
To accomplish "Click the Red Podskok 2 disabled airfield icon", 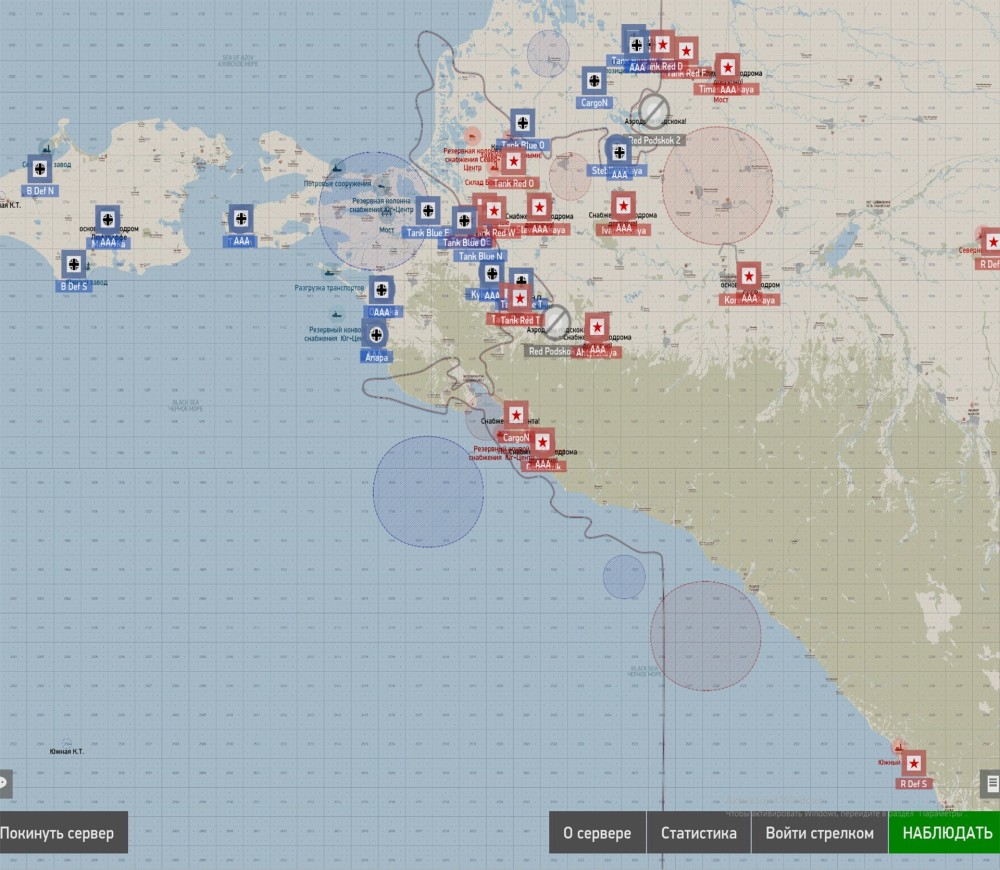I will (x=654, y=108).
